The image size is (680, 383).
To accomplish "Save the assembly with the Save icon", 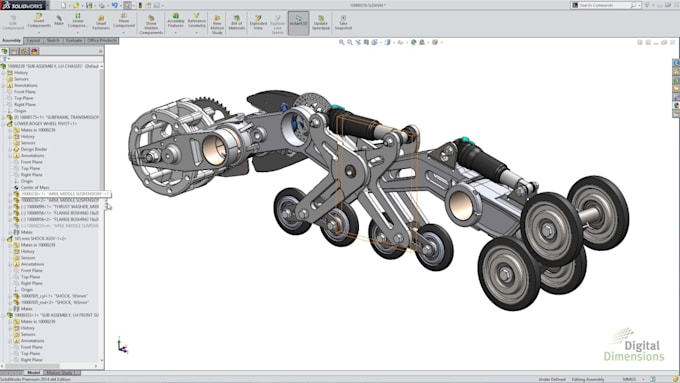I will tap(89, 5).
